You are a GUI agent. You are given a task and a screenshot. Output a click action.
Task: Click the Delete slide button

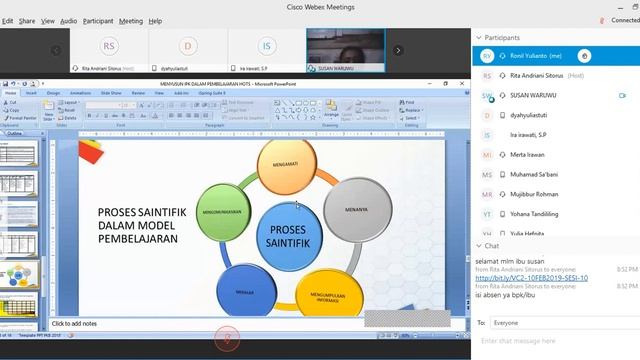pos(68,118)
